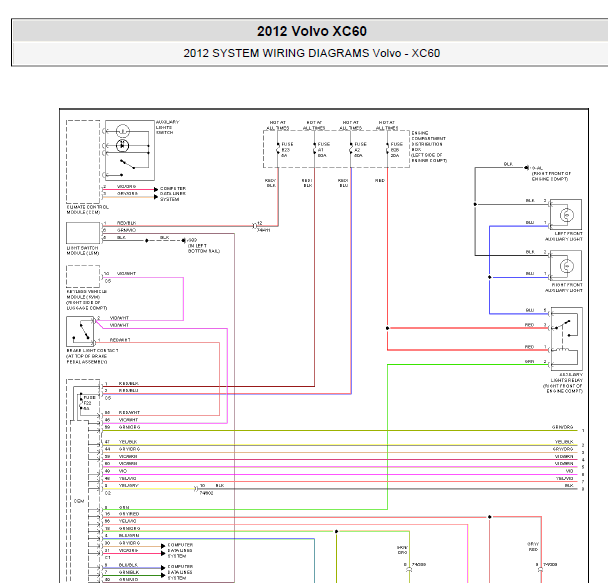Screen dimensions: 608x583
Task: Click the Right Front Auxiliary Light label
Action: pyautogui.click(x=564, y=288)
